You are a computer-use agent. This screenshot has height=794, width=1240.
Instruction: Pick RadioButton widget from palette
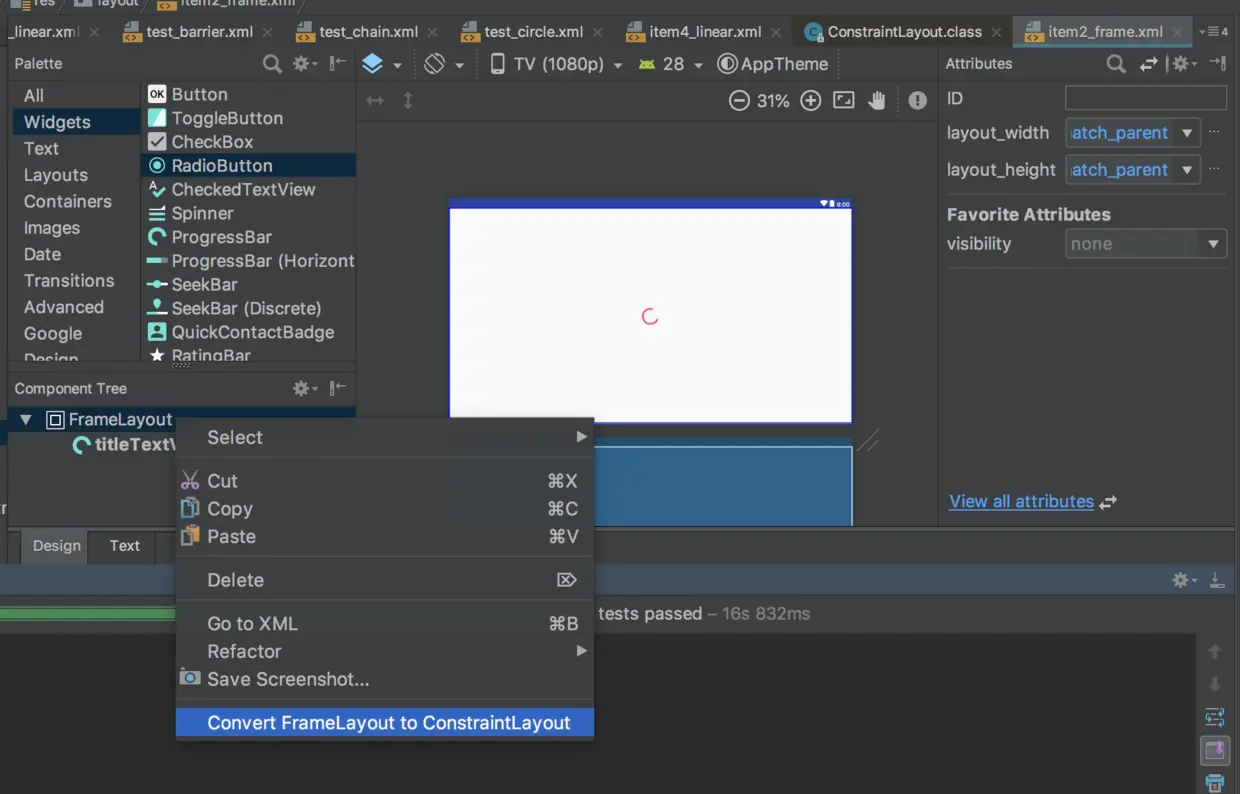pyautogui.click(x=249, y=166)
